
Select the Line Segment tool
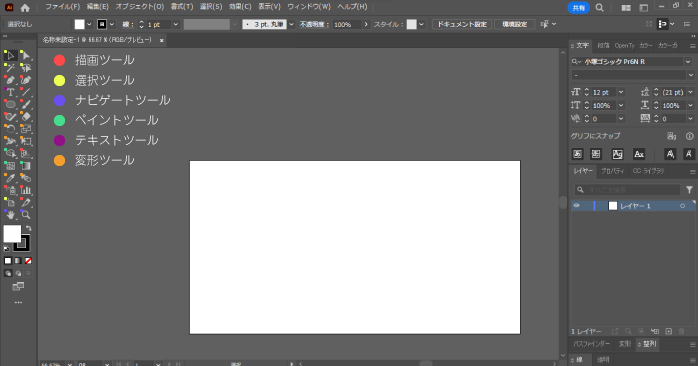pyautogui.click(x=26, y=92)
